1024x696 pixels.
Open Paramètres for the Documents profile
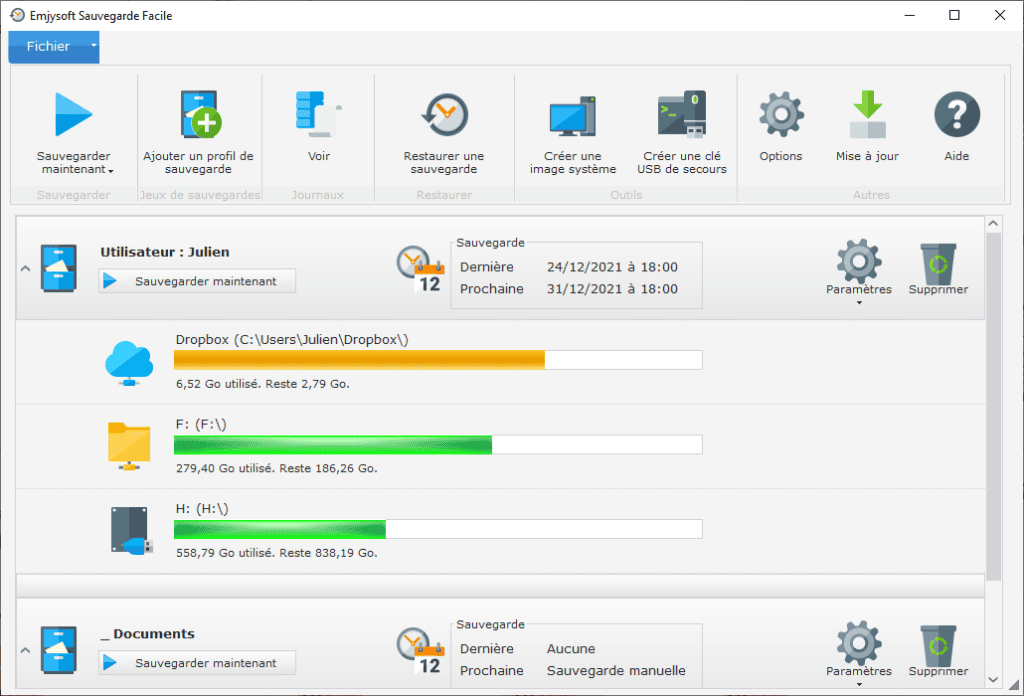858,646
